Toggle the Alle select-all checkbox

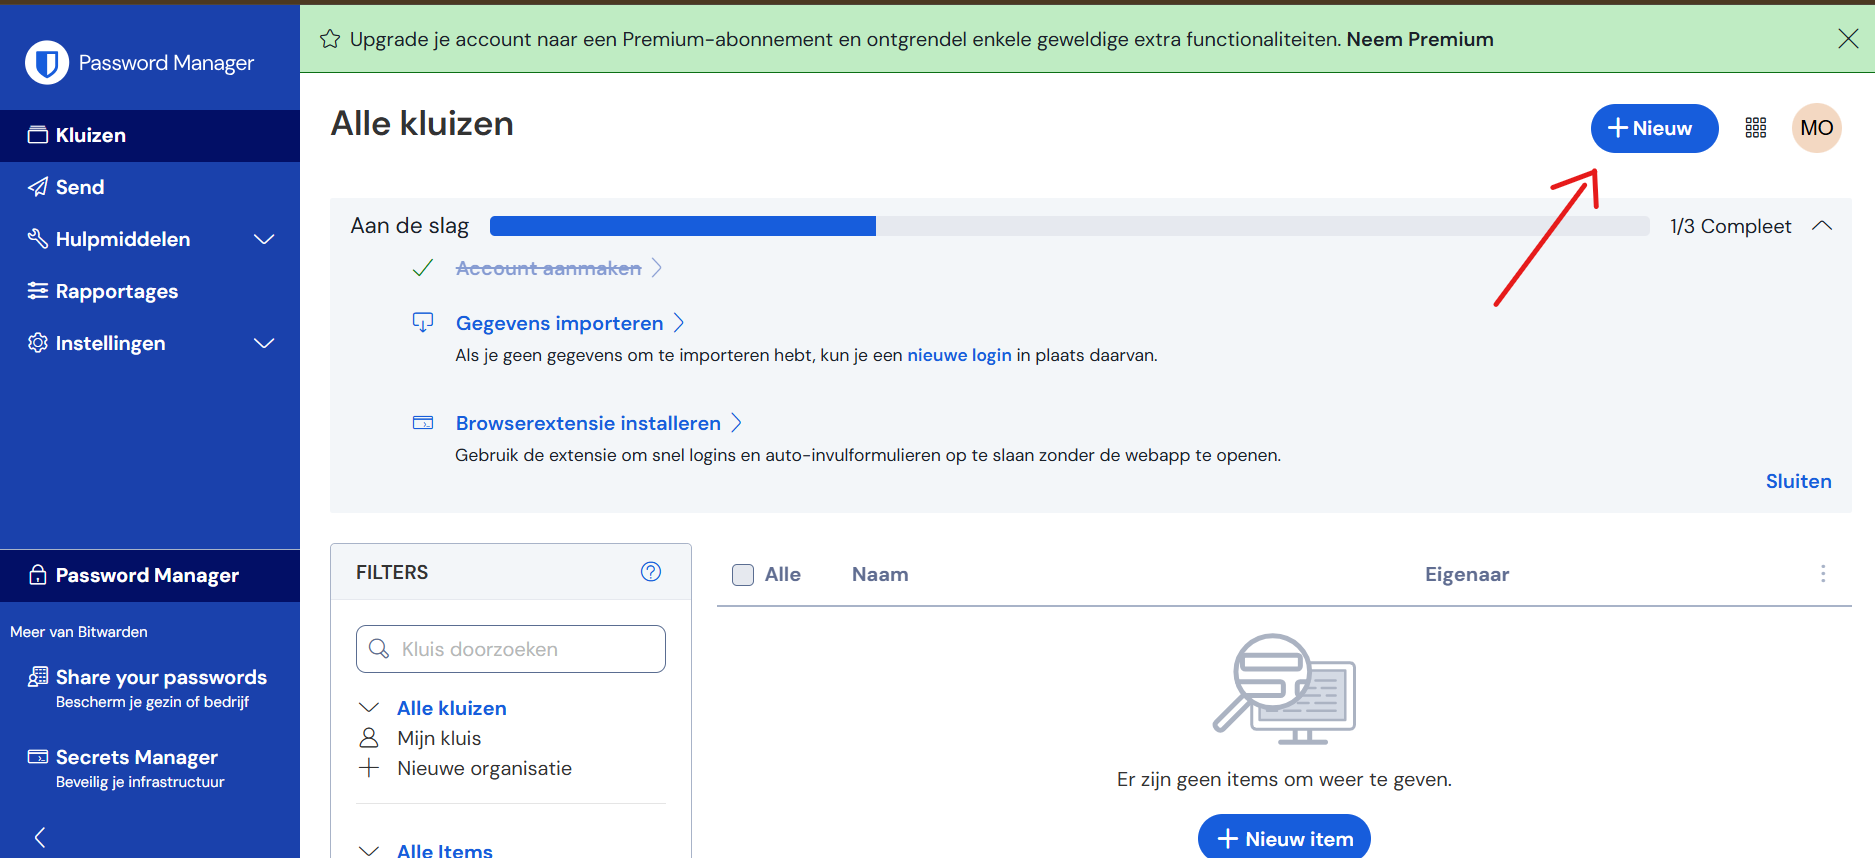pyautogui.click(x=743, y=575)
